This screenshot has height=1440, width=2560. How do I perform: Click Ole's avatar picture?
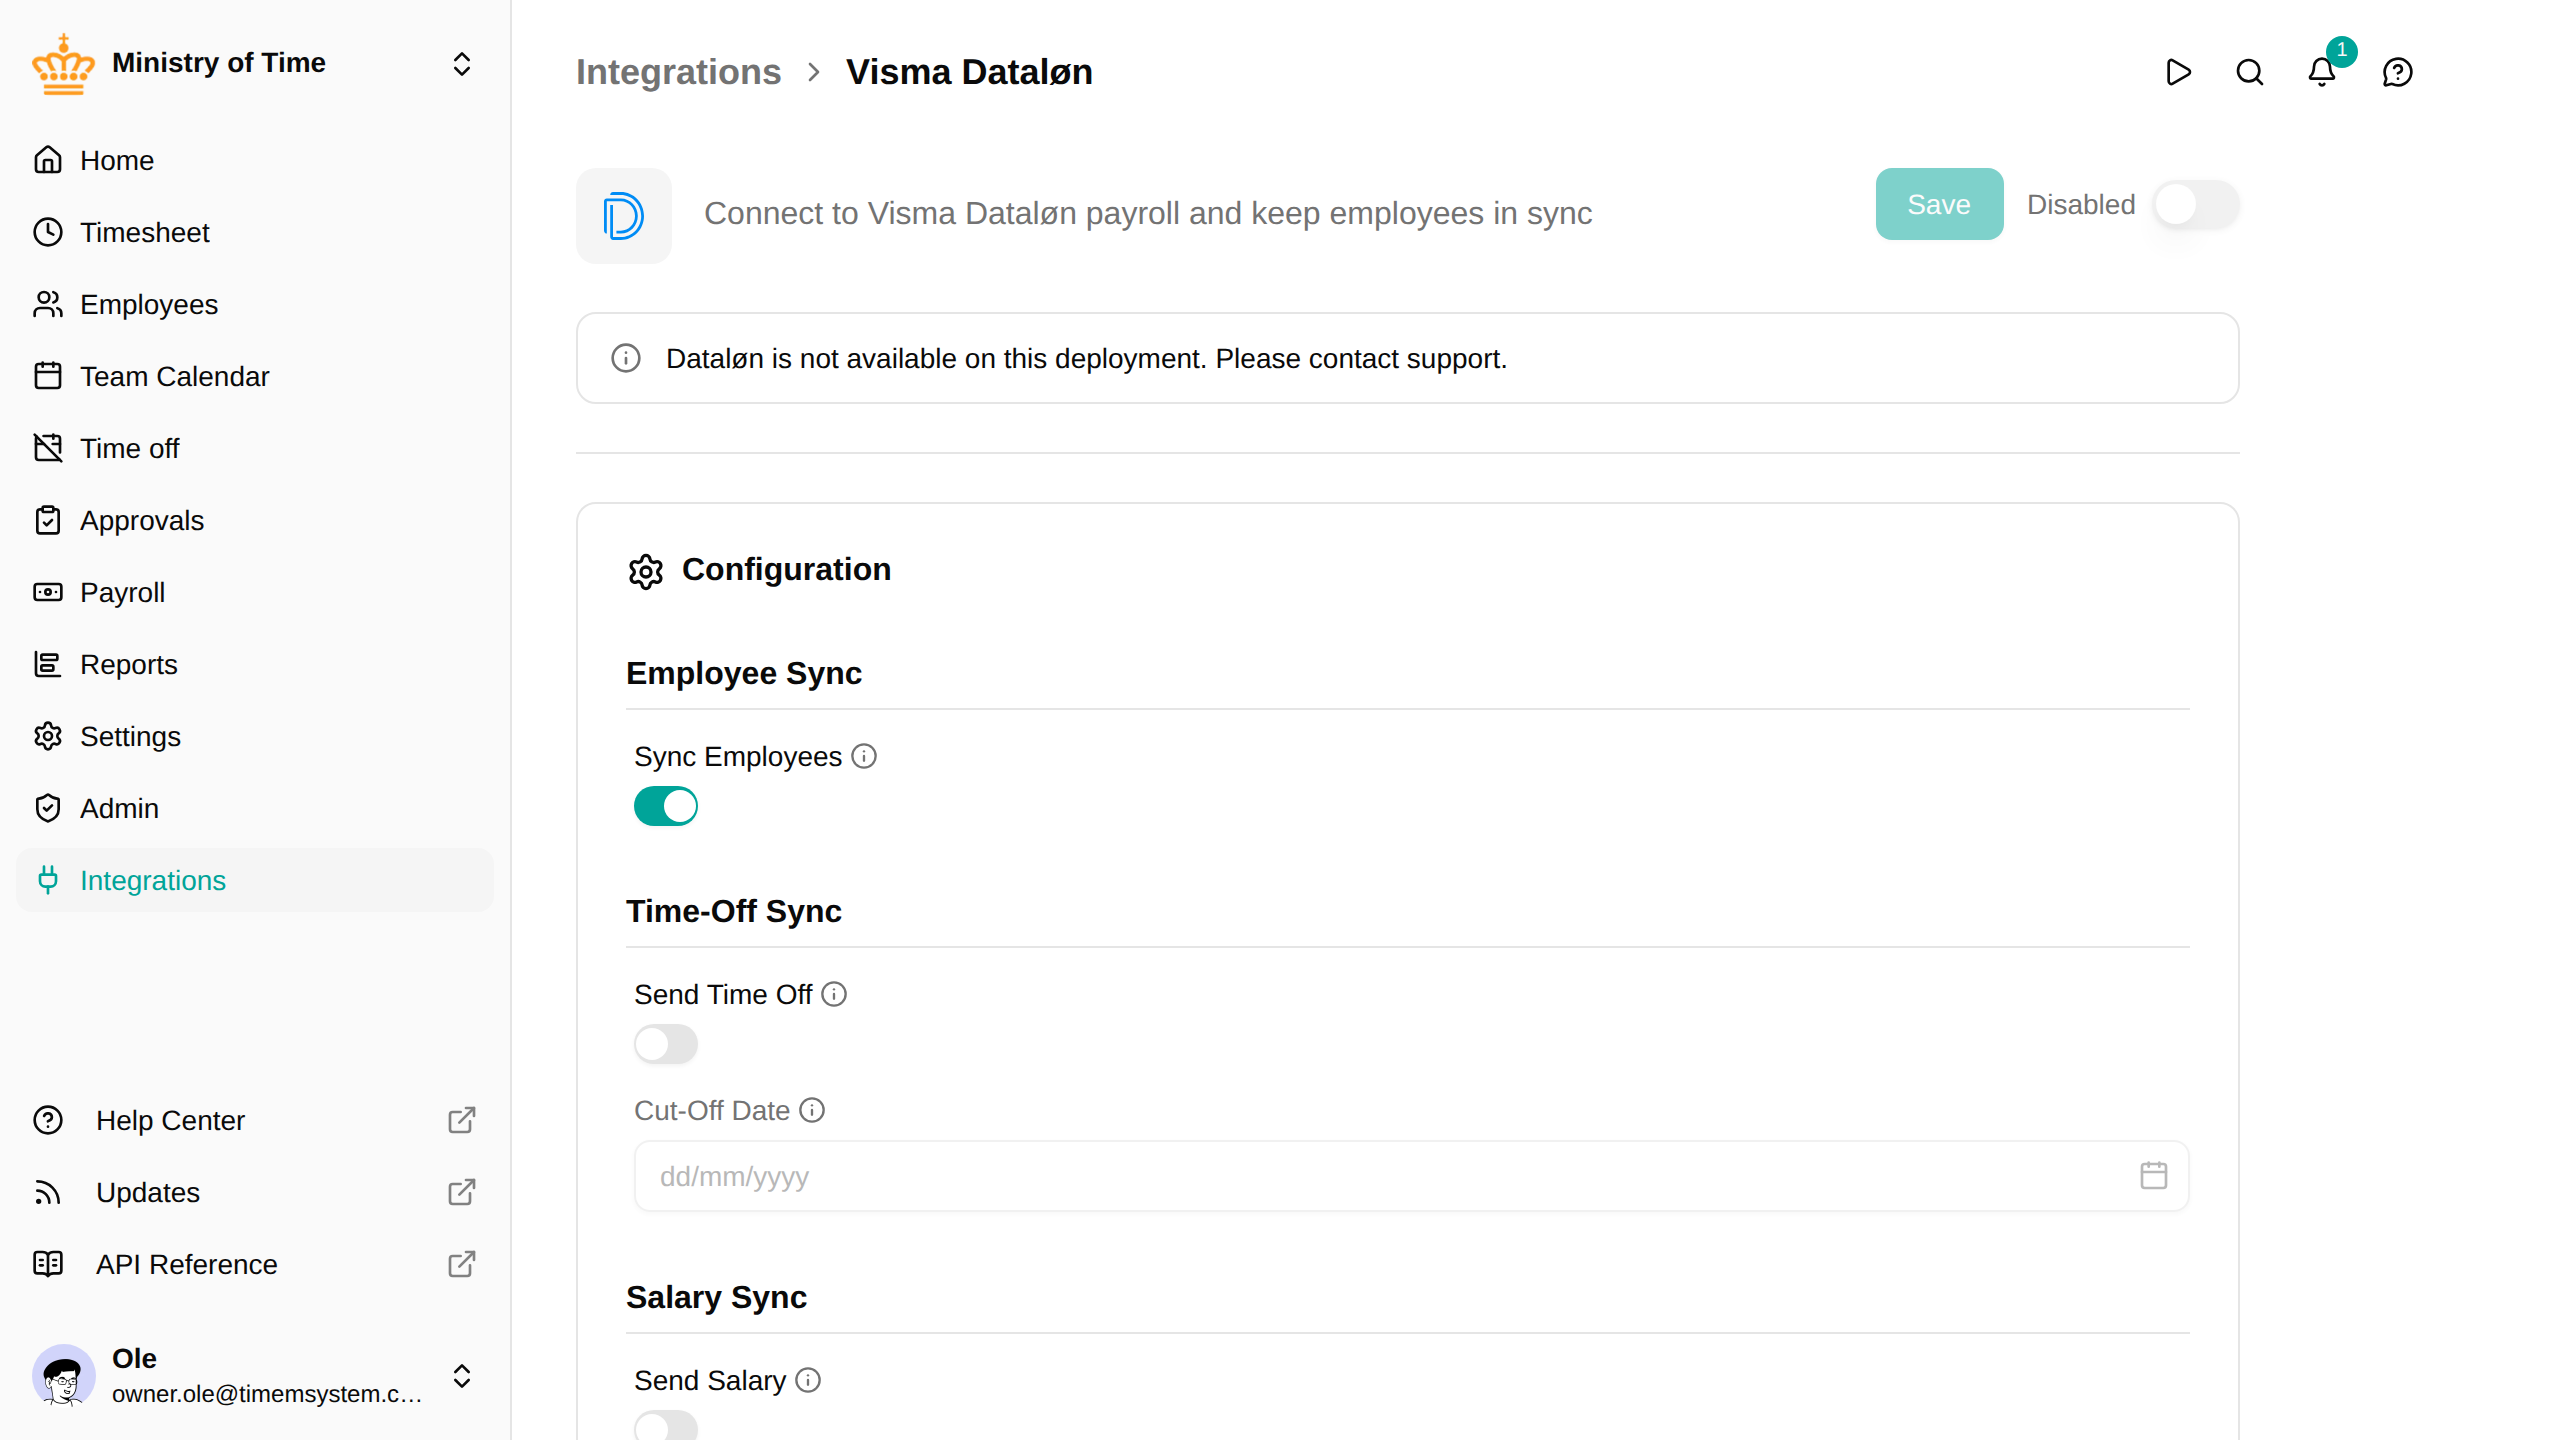[x=64, y=1376]
